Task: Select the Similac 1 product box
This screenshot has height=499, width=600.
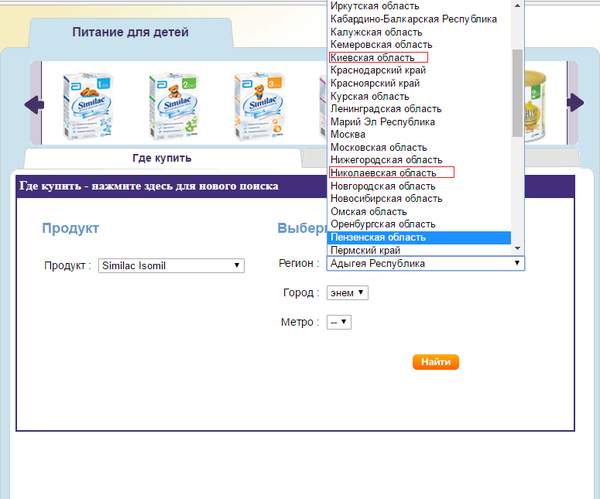Action: click(88, 105)
